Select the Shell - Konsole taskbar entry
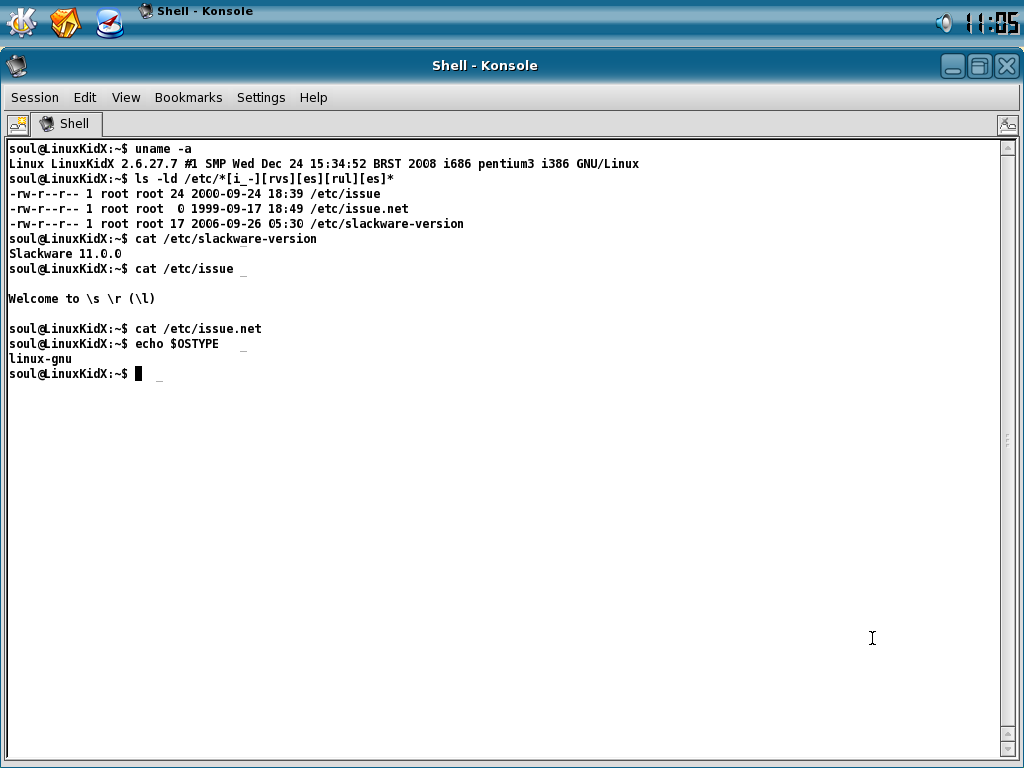This screenshot has width=1024, height=768. click(x=197, y=11)
